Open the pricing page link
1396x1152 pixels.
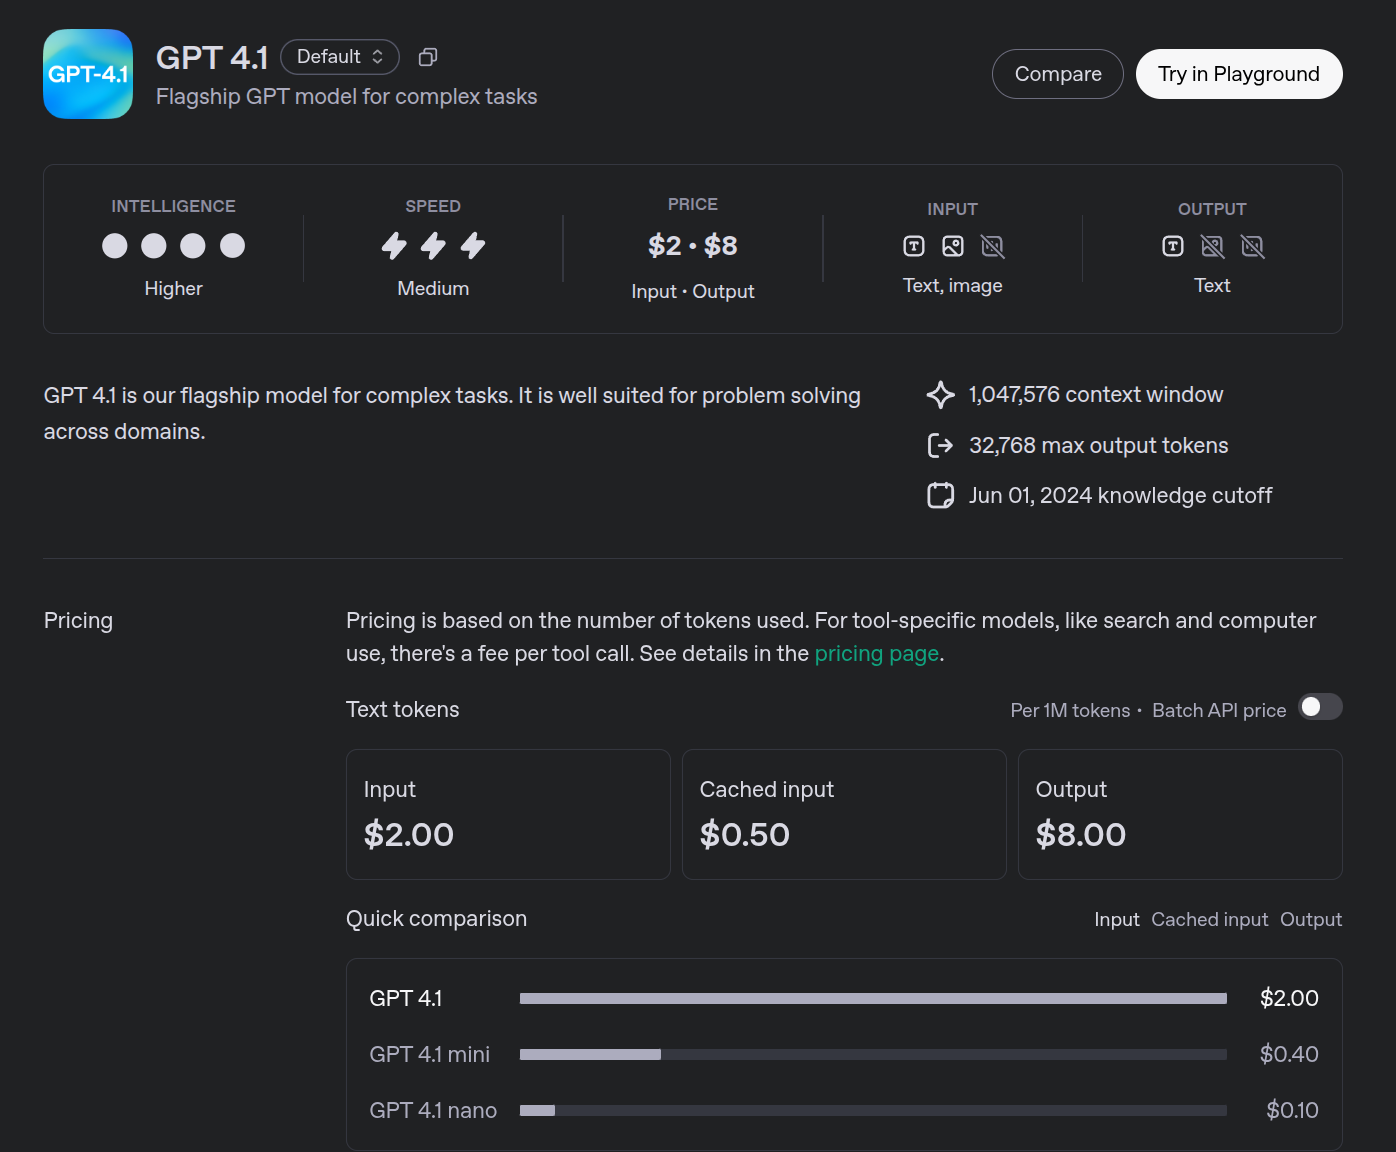click(876, 654)
